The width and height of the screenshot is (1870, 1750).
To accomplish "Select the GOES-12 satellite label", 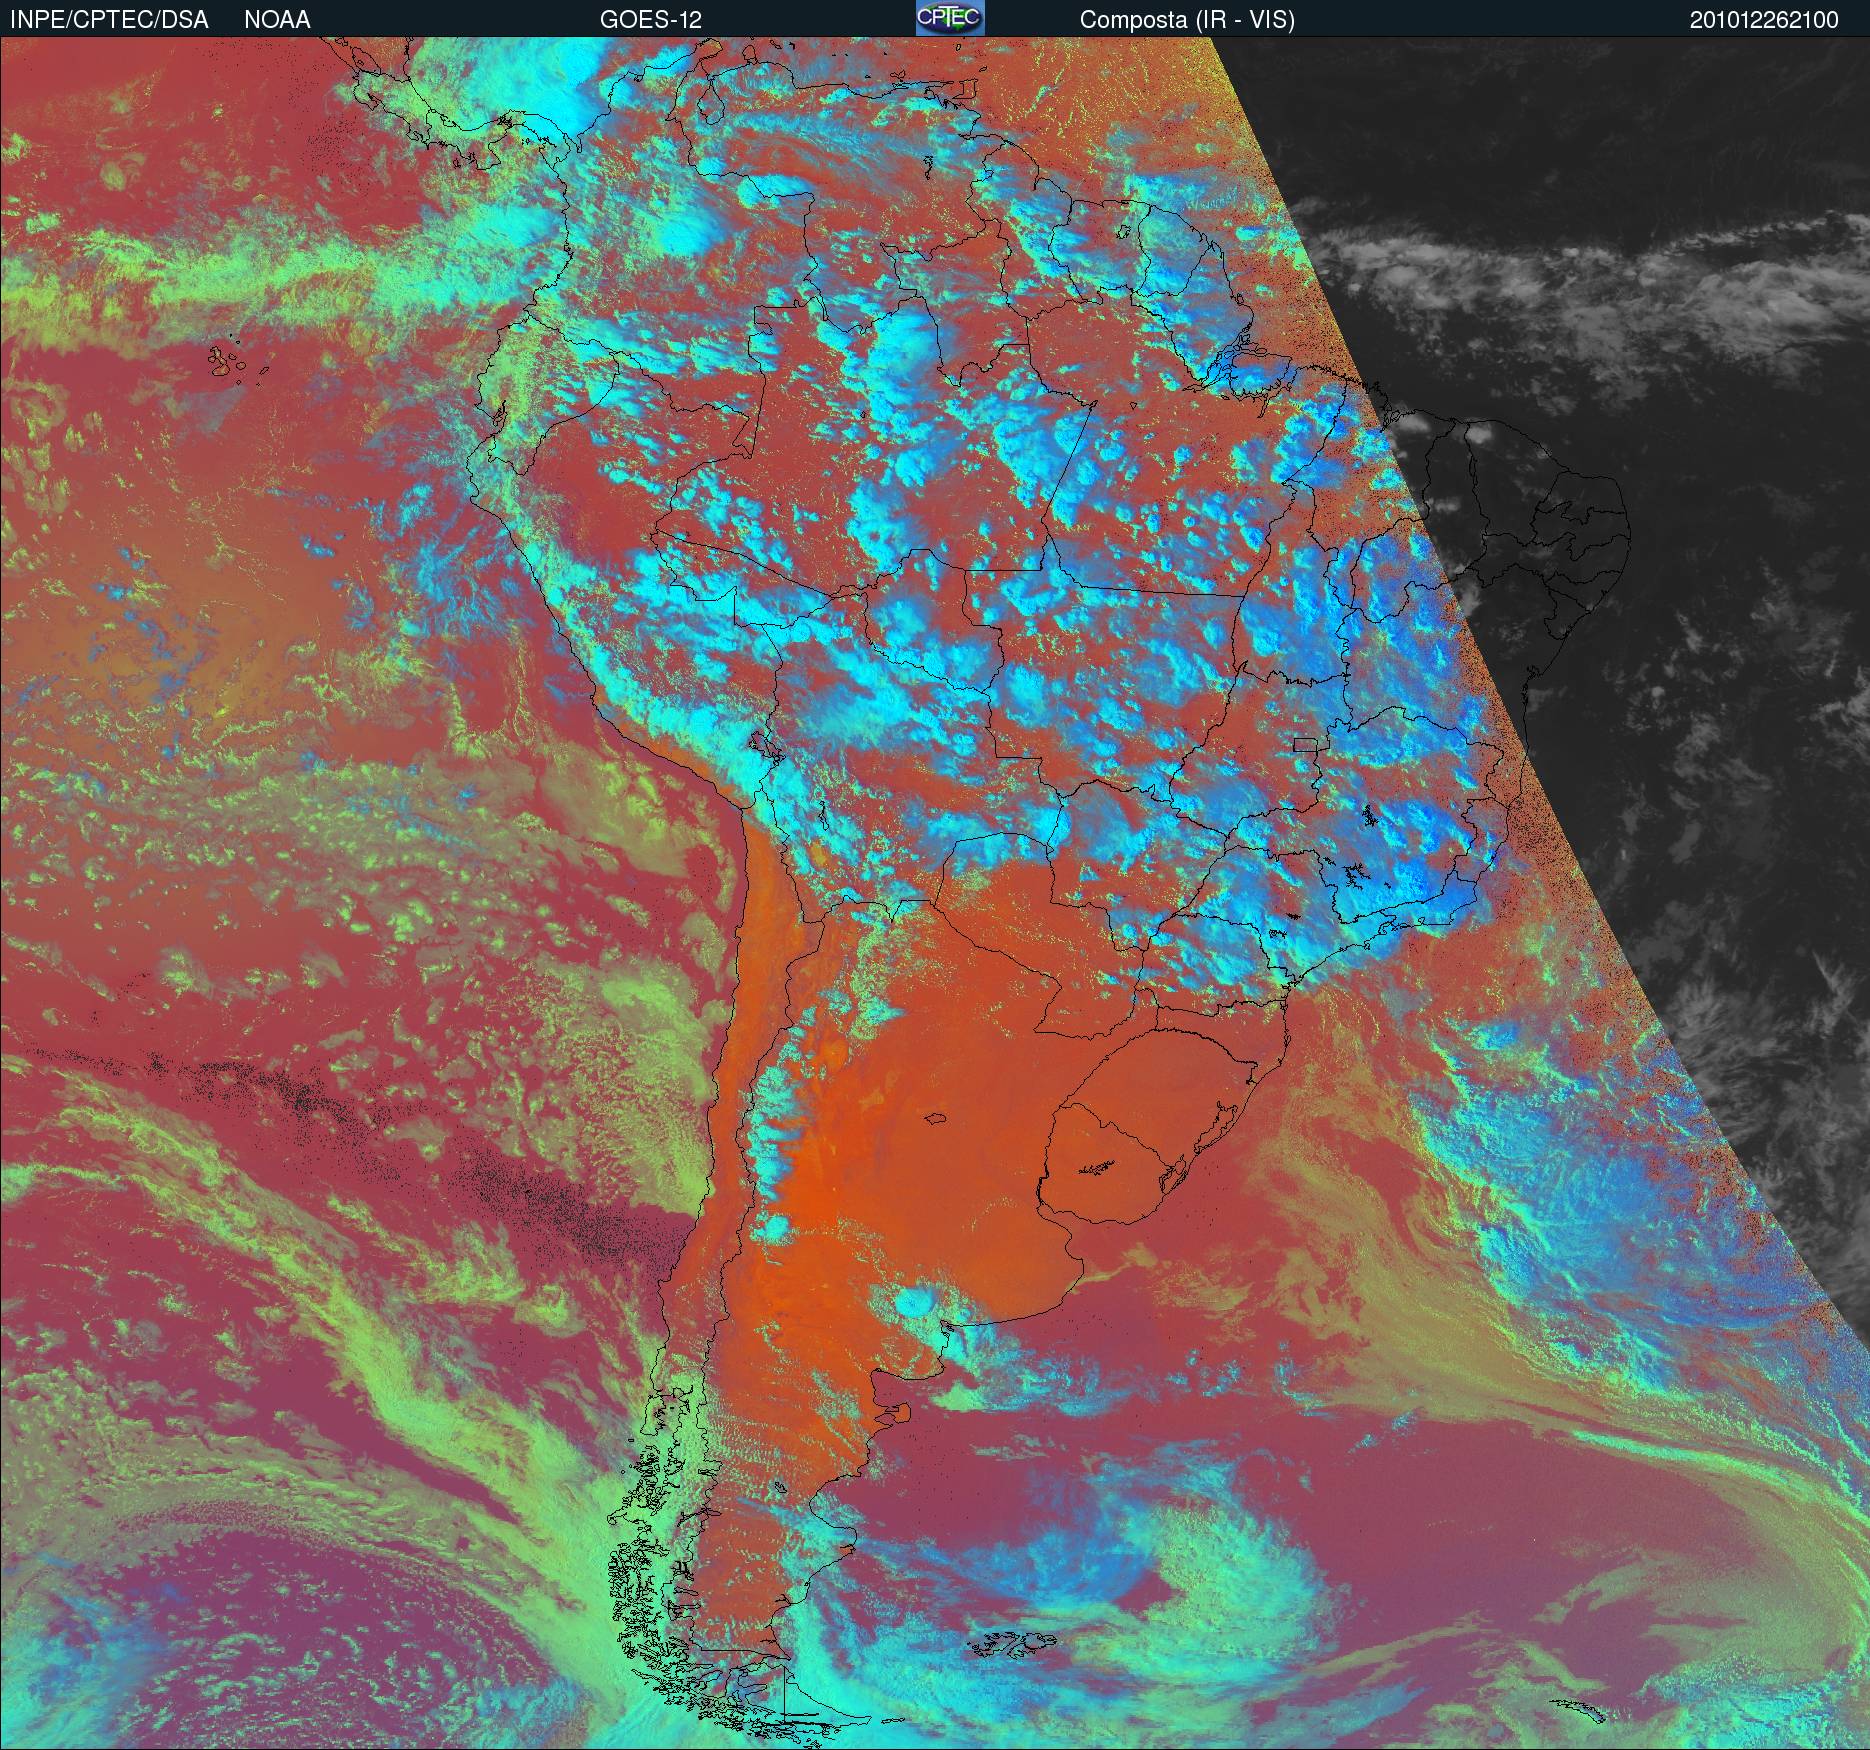I will click(650, 20).
